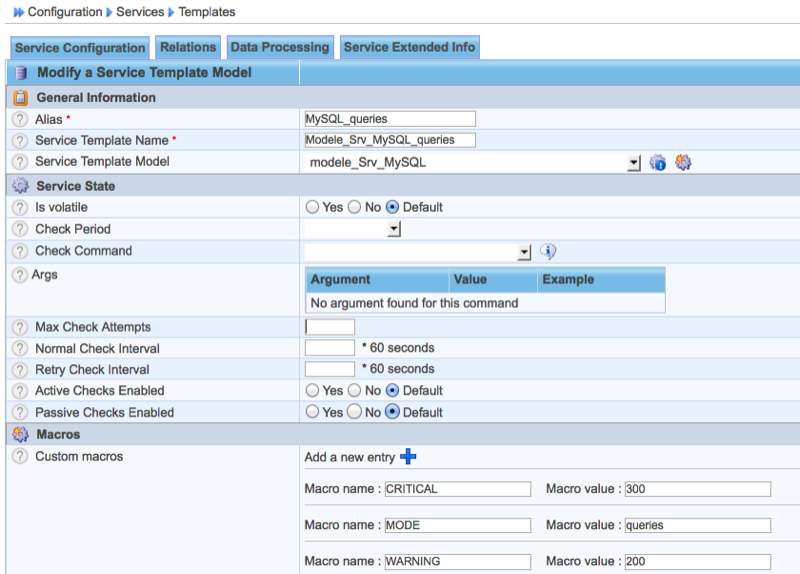
Task: Add a new custom macro entry
Action: point(408,457)
